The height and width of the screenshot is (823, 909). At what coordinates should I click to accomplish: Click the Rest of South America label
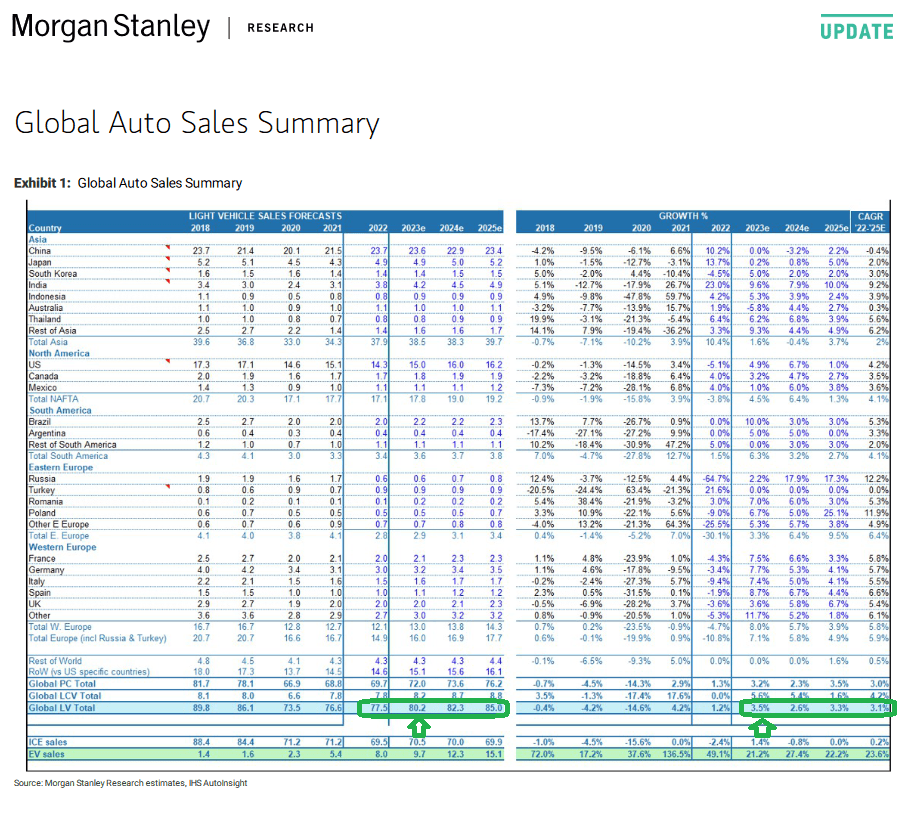click(x=72, y=445)
